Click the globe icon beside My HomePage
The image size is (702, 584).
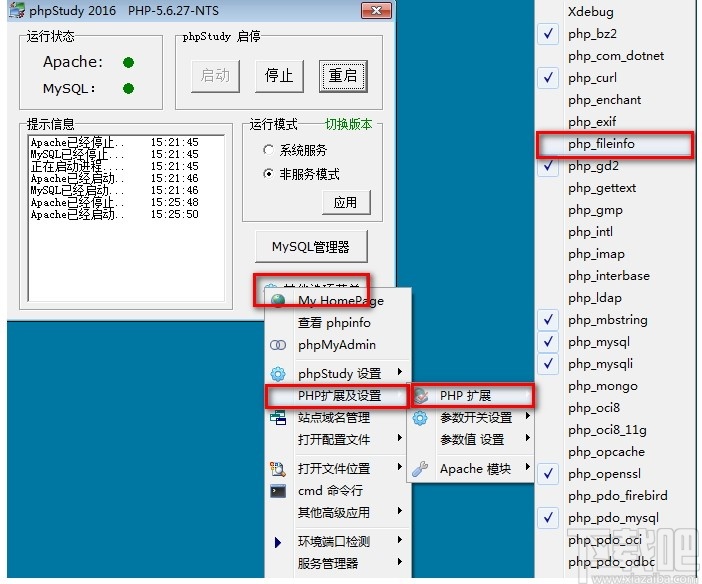point(278,301)
